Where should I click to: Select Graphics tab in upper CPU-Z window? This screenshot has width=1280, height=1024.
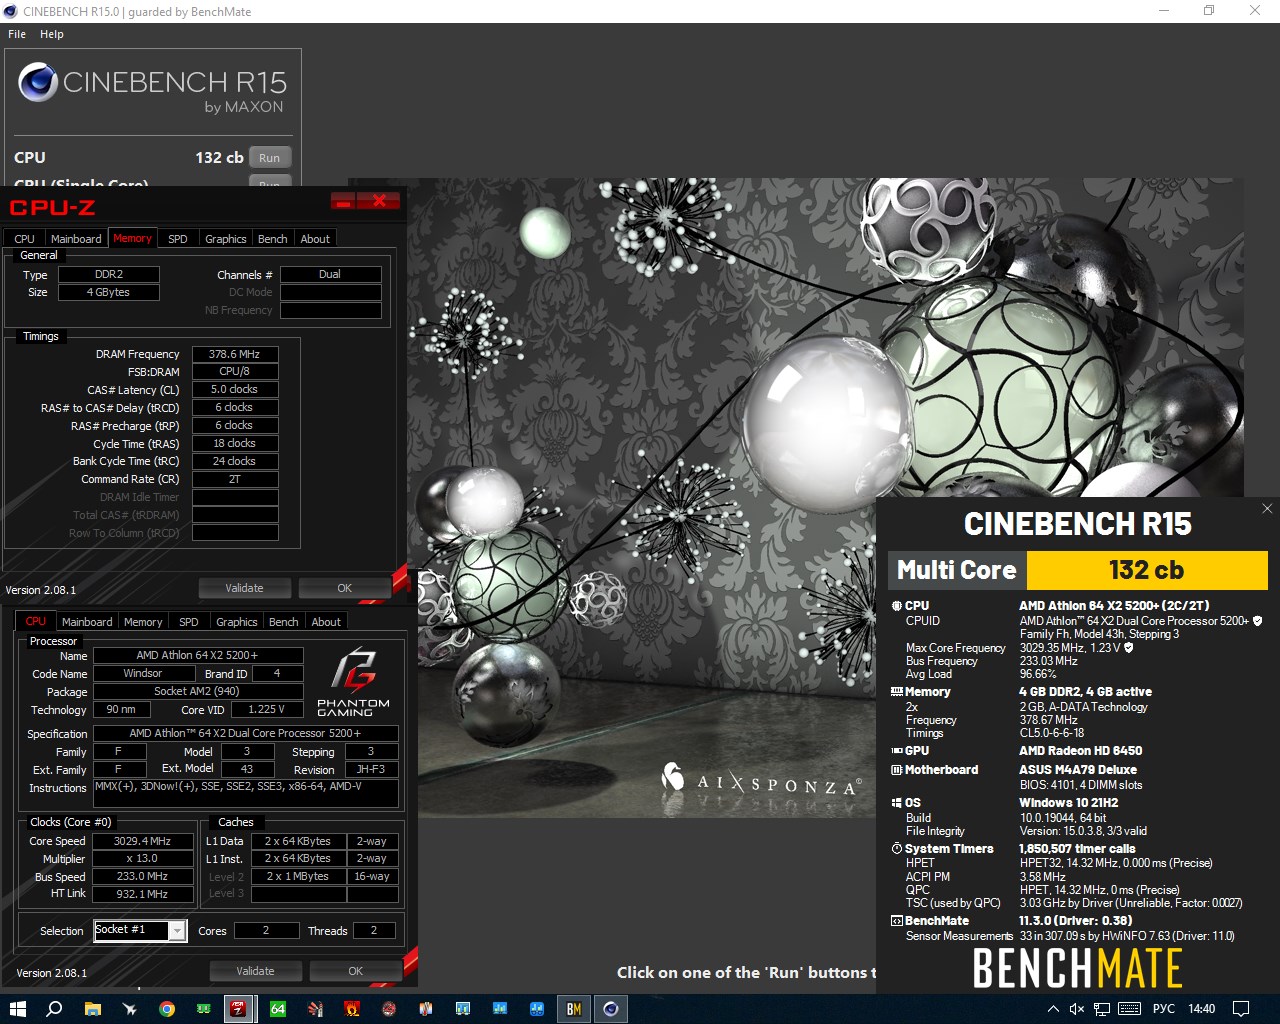click(x=226, y=239)
